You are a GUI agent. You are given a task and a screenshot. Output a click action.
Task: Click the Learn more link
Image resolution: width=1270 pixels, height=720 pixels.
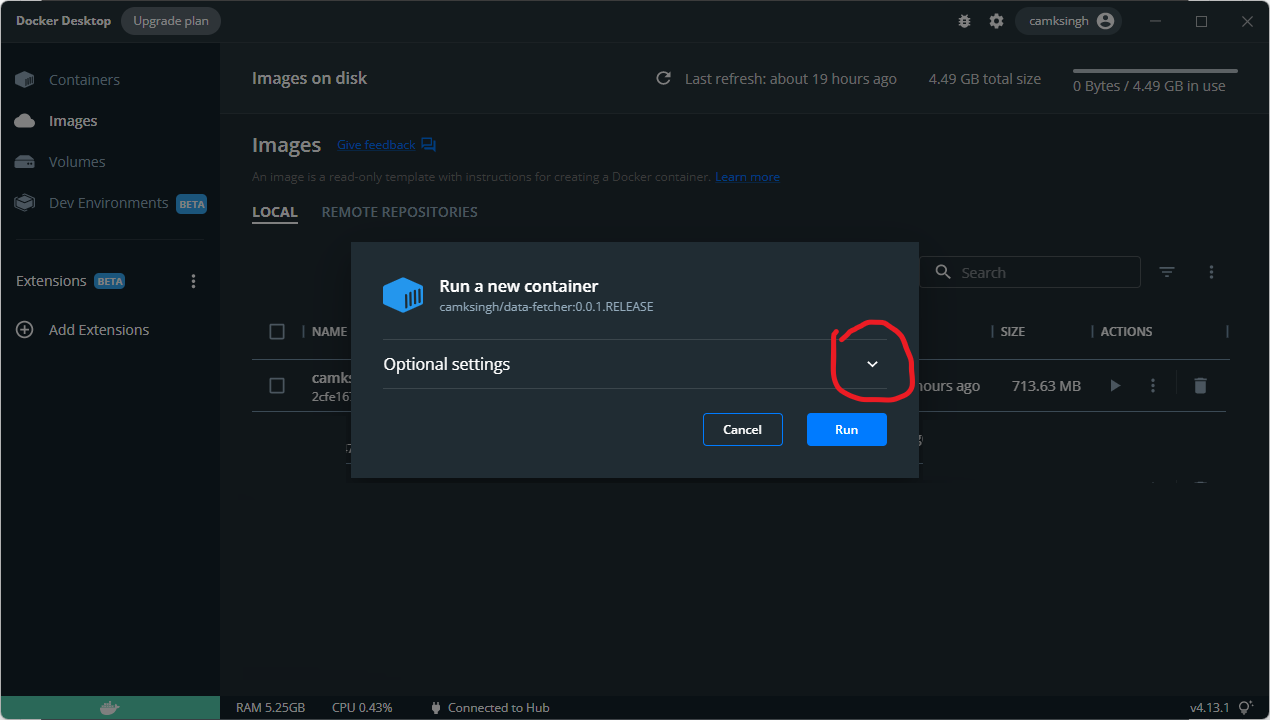click(747, 177)
